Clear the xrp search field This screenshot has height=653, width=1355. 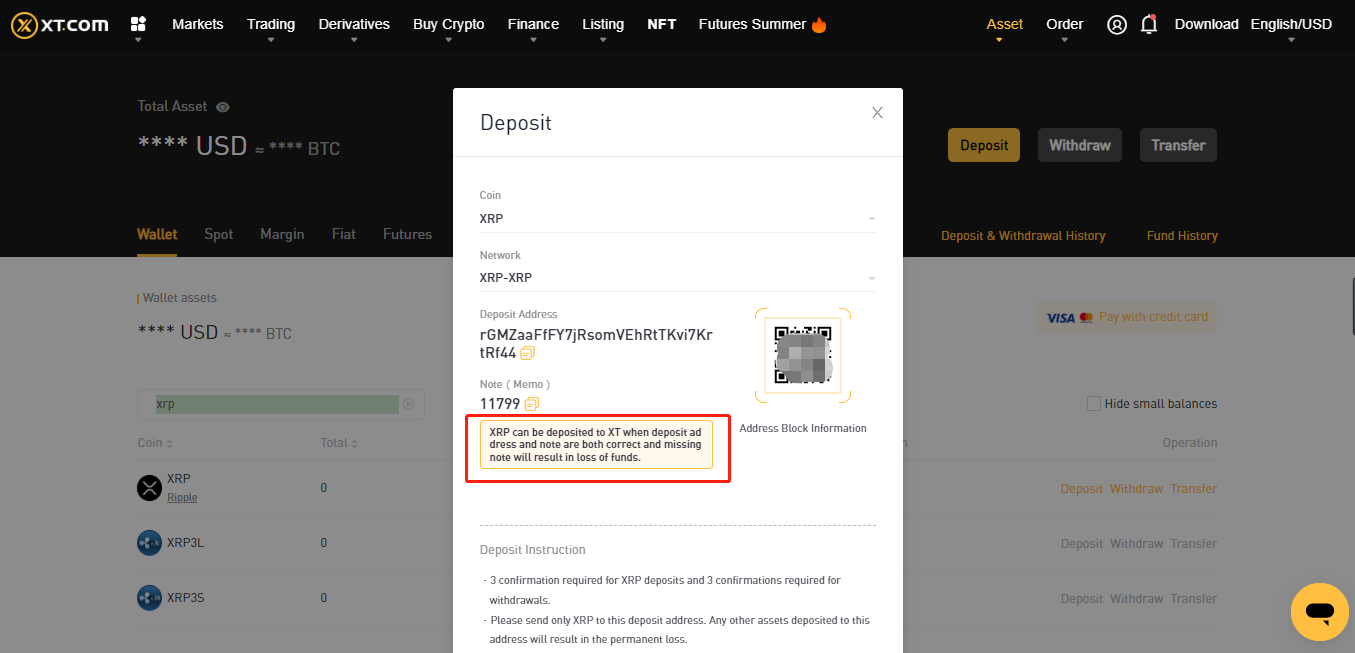pos(408,403)
